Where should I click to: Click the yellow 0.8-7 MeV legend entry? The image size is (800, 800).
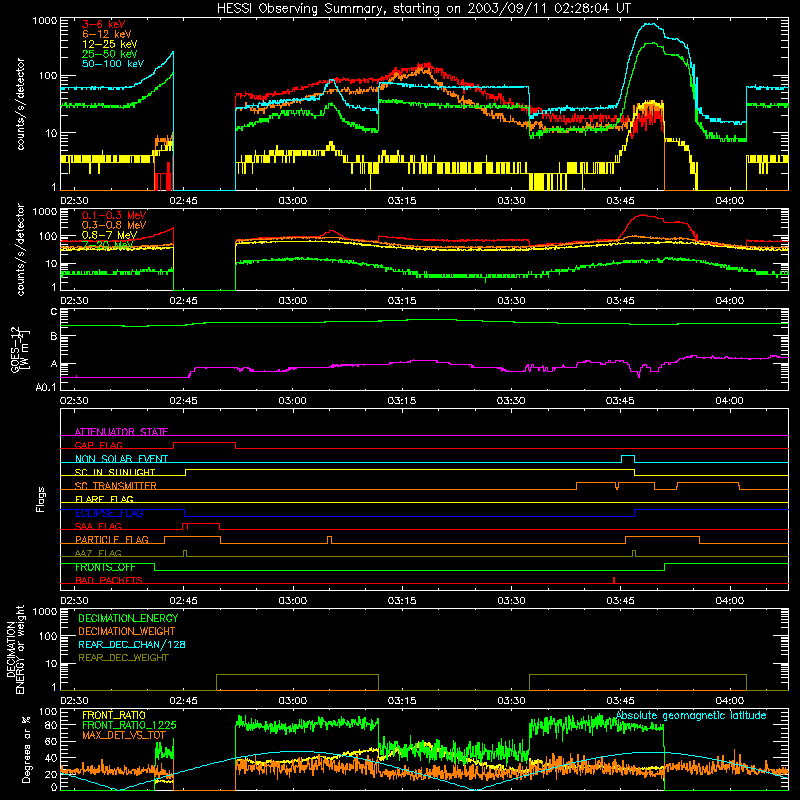pos(110,235)
